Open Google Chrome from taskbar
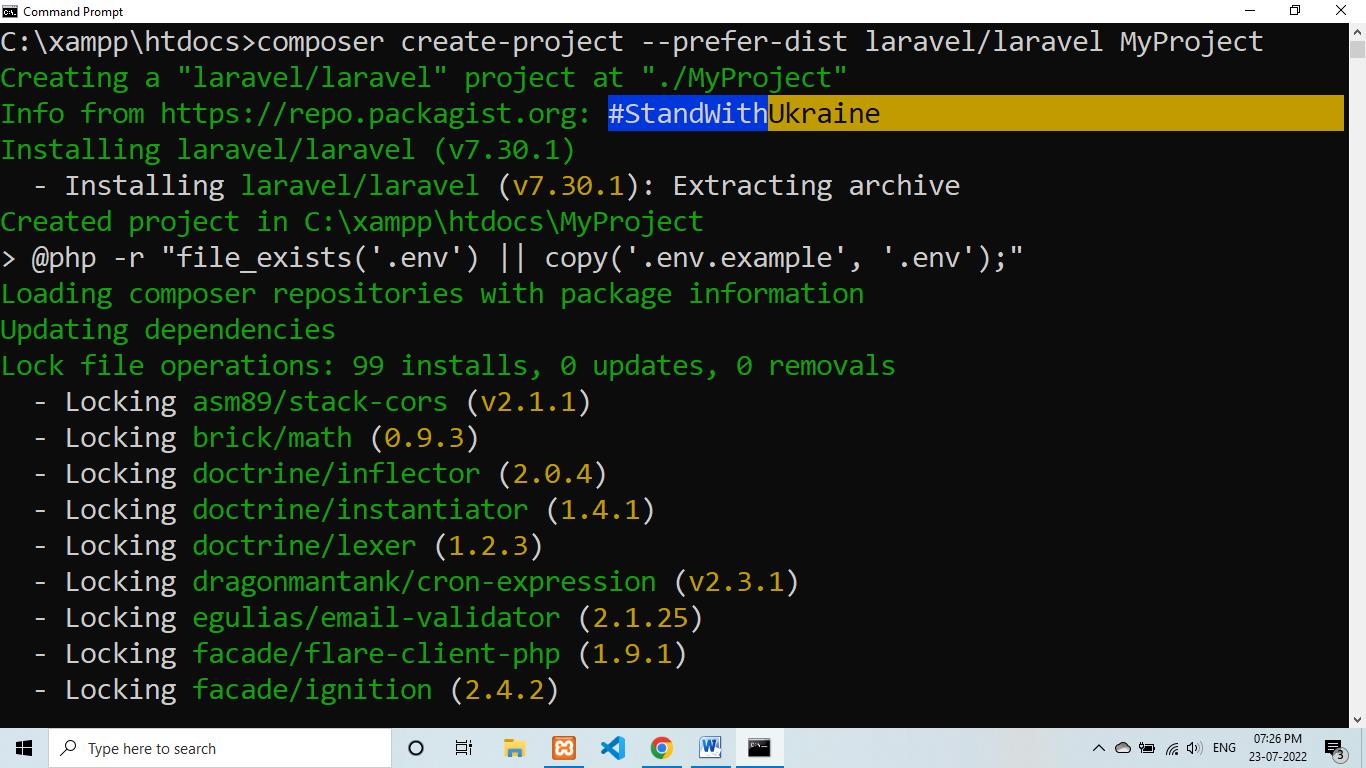Image resolution: width=1366 pixels, height=768 pixels. click(x=661, y=748)
